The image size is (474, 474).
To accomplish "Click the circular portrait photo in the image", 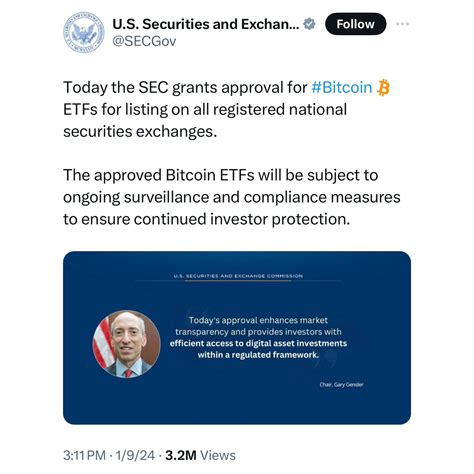I will (x=127, y=344).
